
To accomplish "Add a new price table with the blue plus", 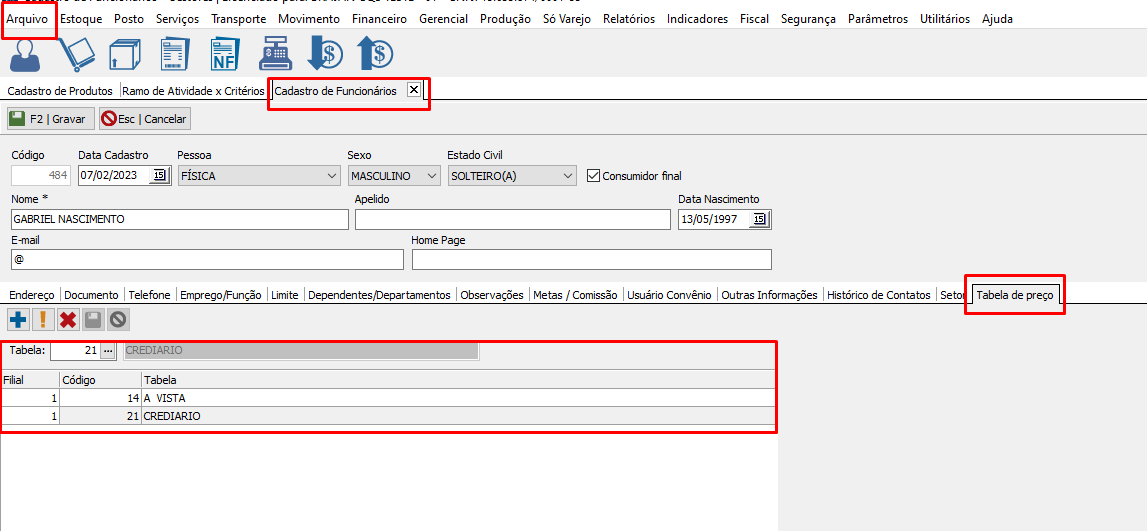I will pos(18,319).
